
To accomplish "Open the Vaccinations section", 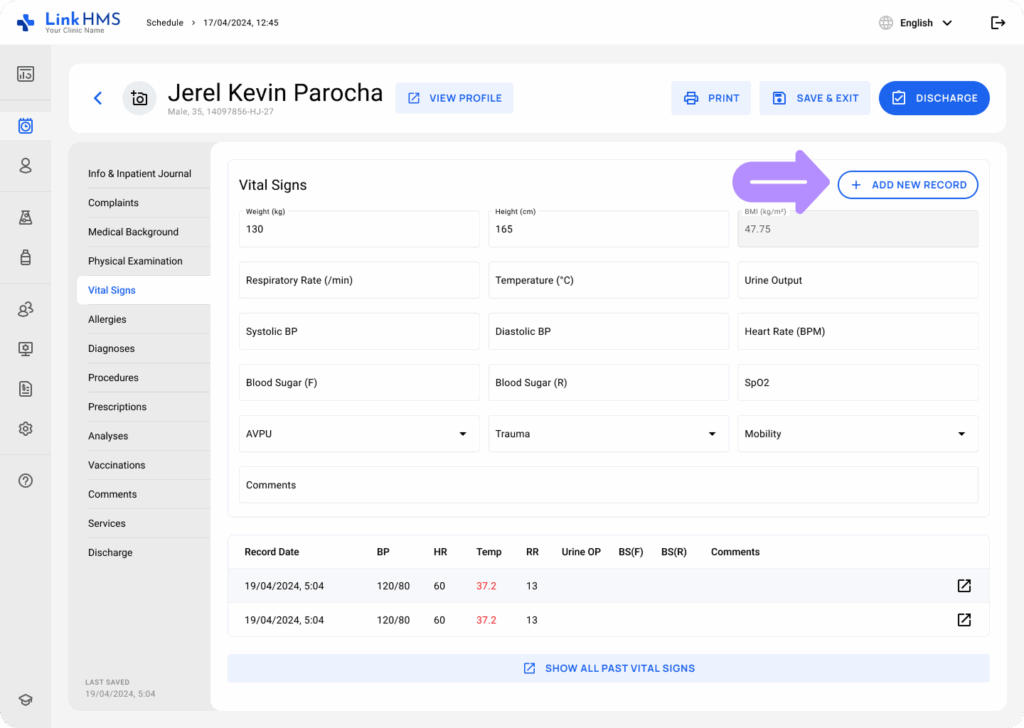I will point(116,465).
